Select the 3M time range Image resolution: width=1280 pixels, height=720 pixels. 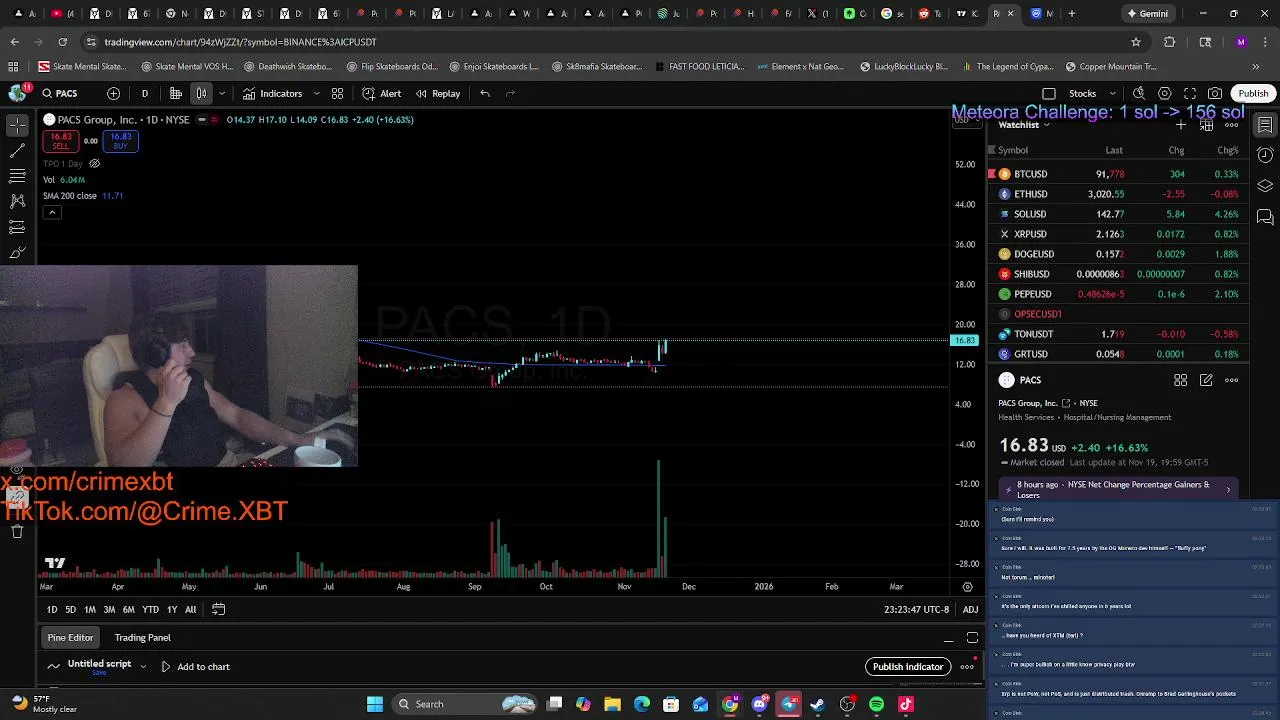pyautogui.click(x=109, y=609)
